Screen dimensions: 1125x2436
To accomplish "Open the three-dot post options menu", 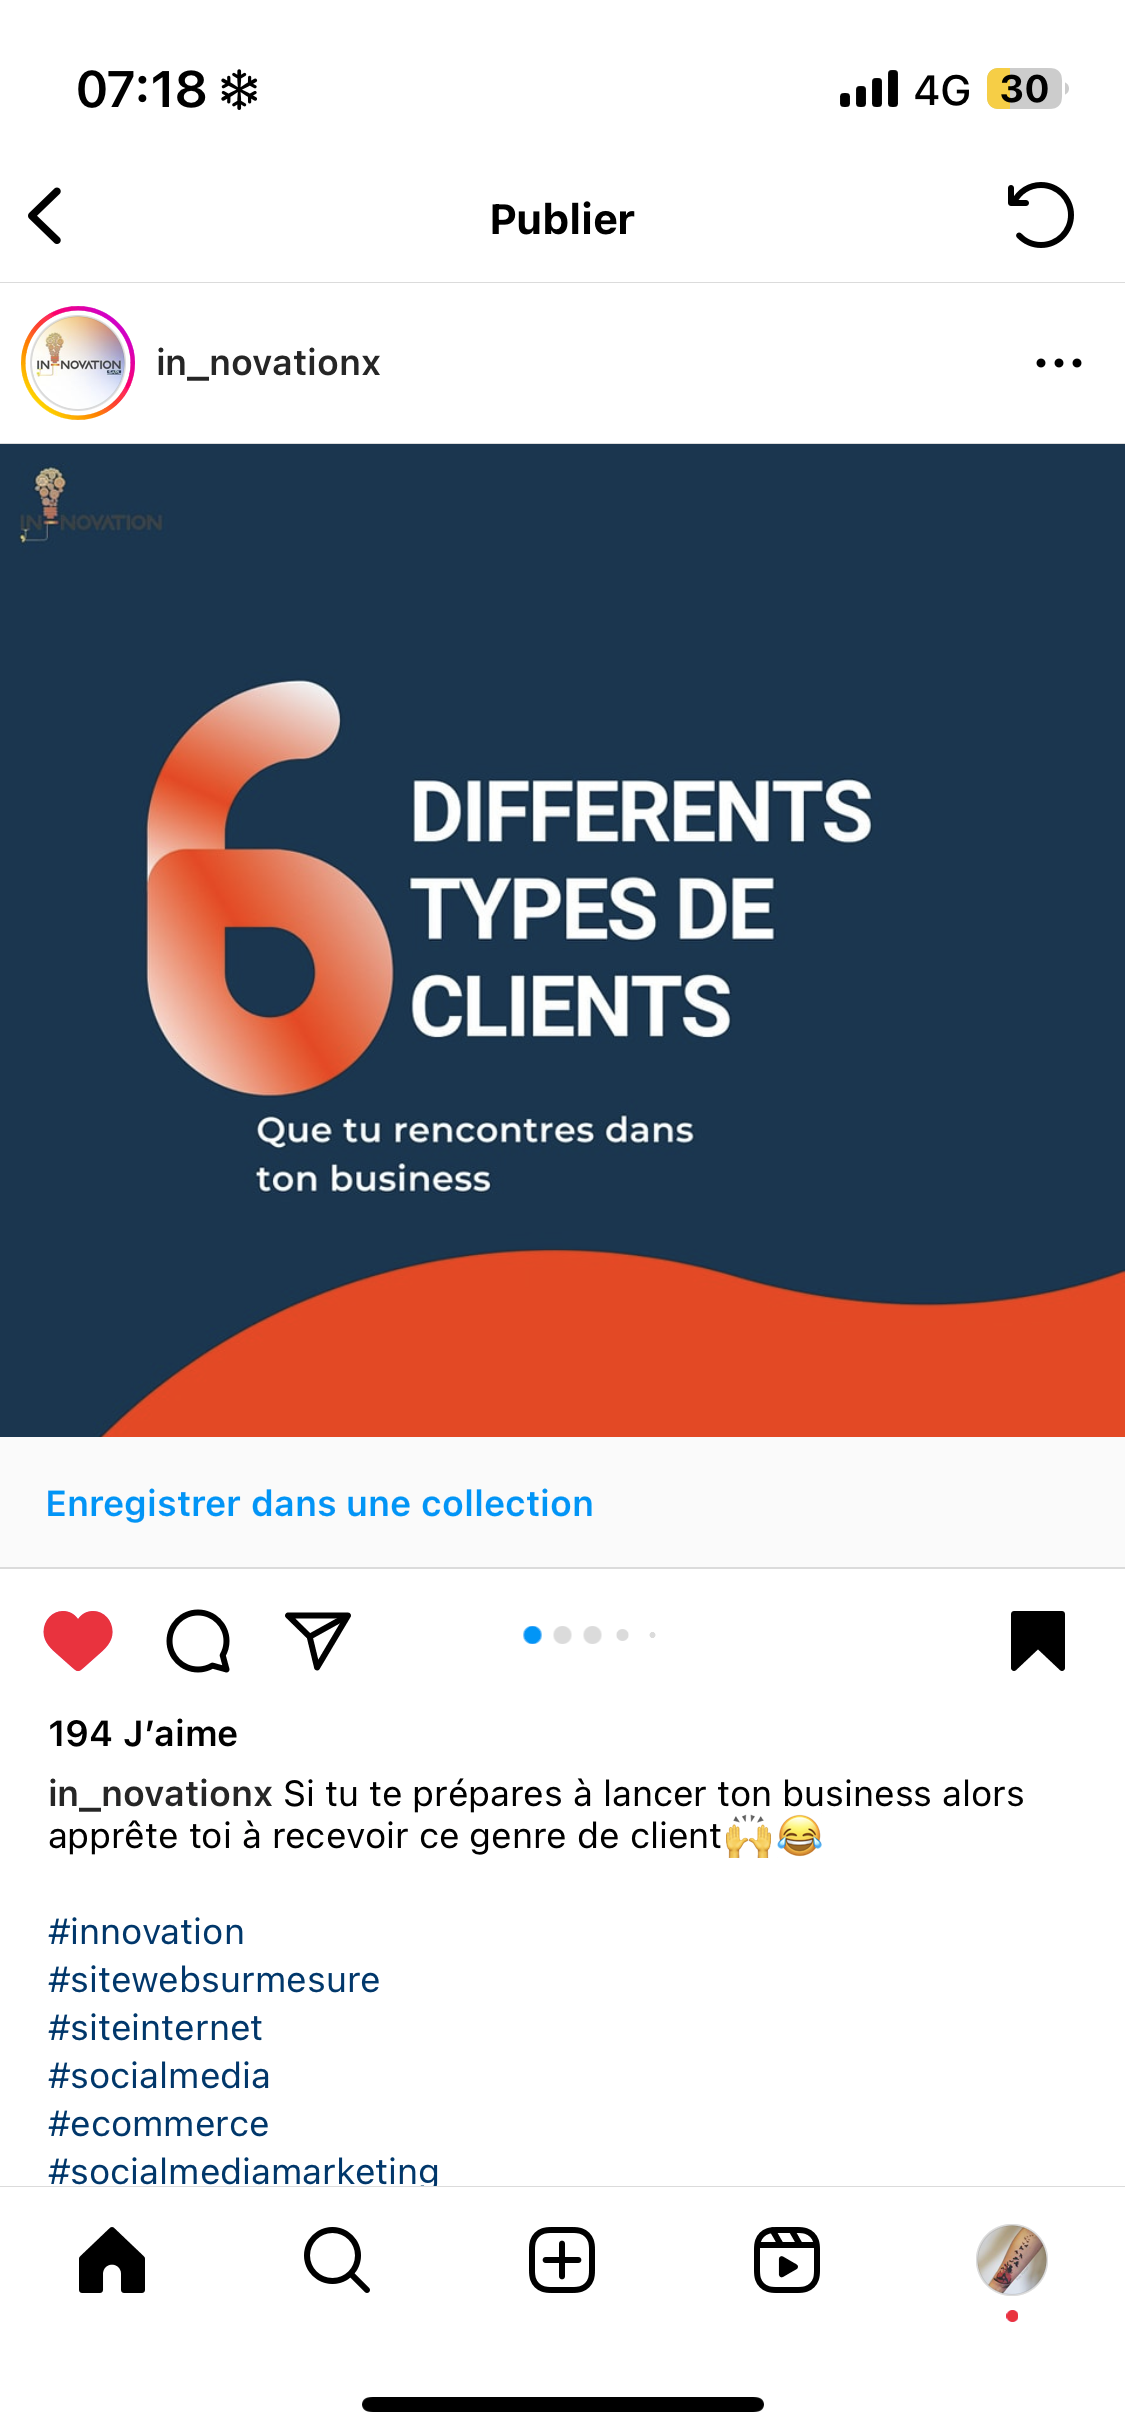I will pyautogui.click(x=1059, y=363).
